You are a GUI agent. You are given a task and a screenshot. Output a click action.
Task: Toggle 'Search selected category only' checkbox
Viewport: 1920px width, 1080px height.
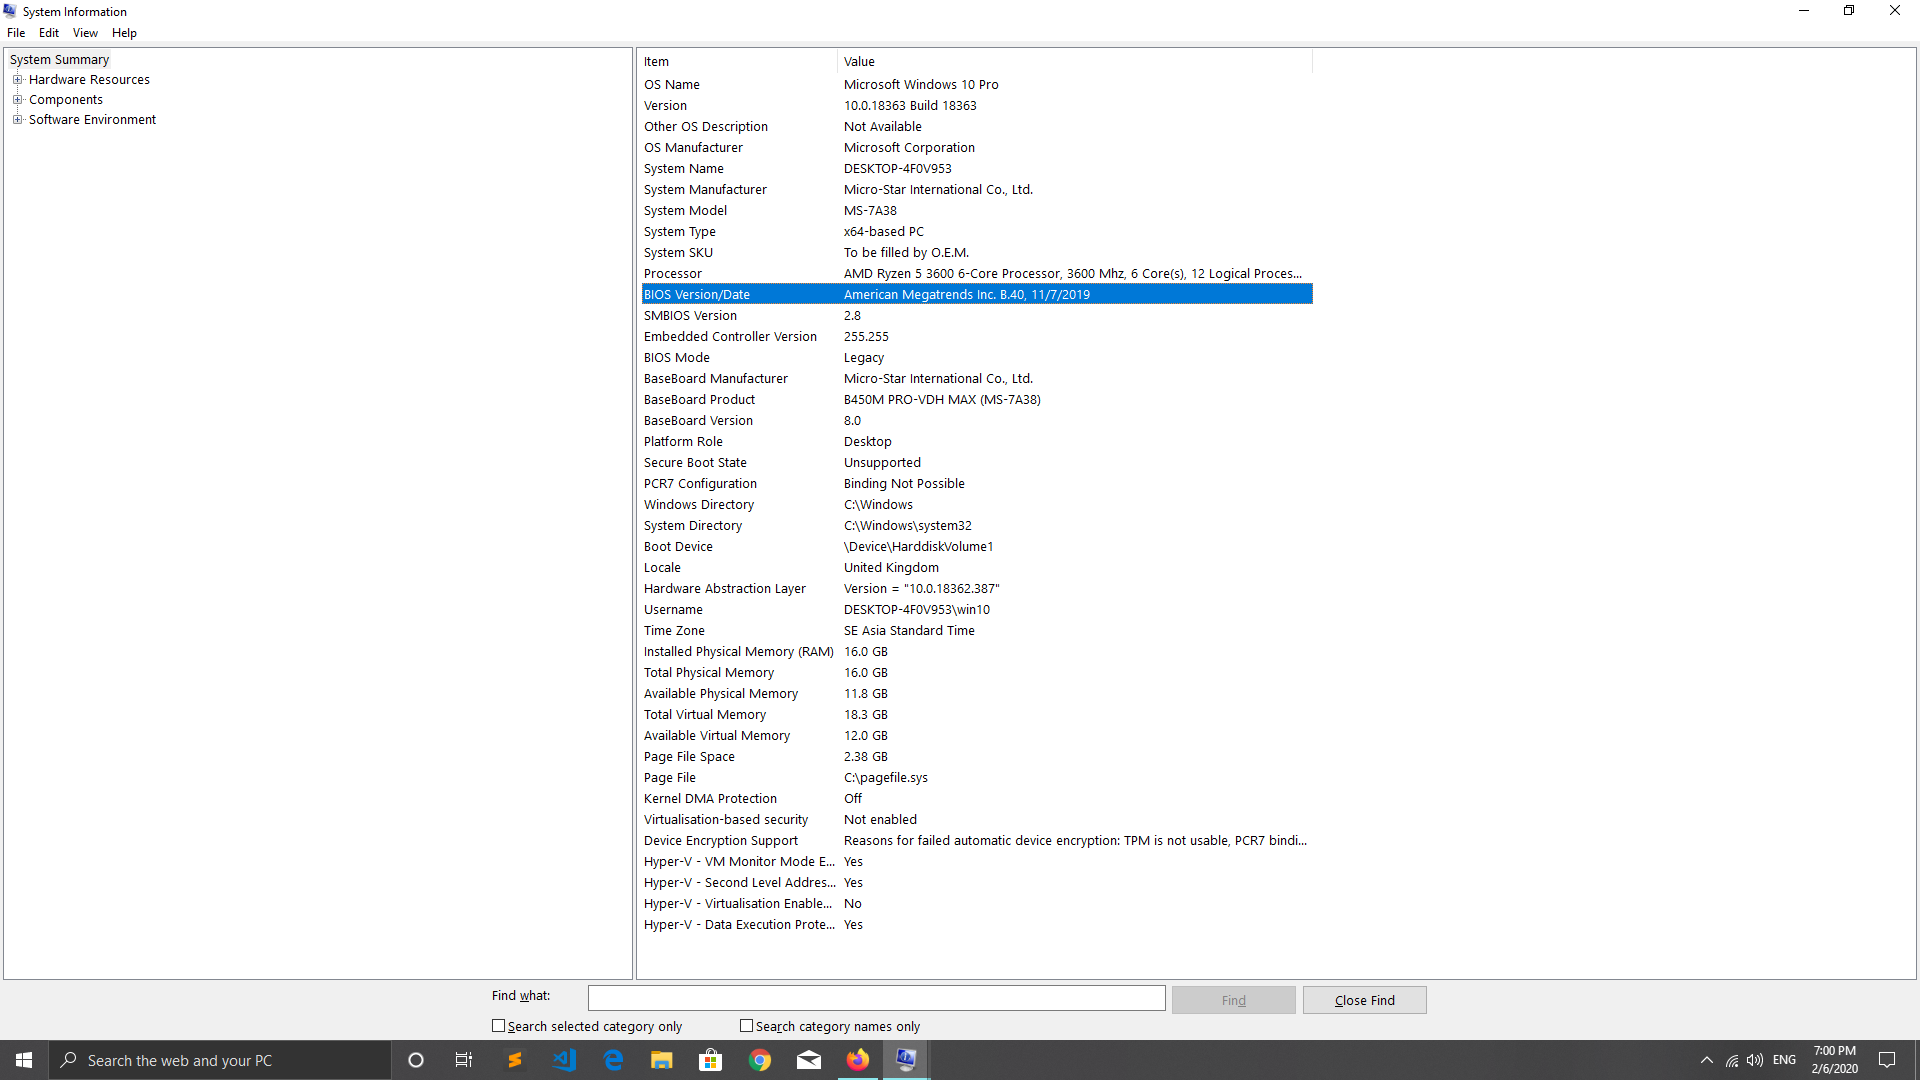click(498, 1026)
